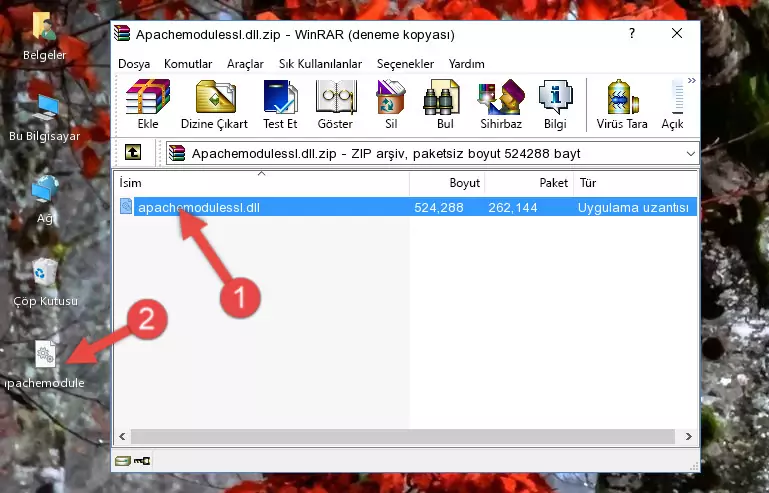Click the WinRAR title bar app icon
The height and width of the screenshot is (493, 769).
click(122, 33)
